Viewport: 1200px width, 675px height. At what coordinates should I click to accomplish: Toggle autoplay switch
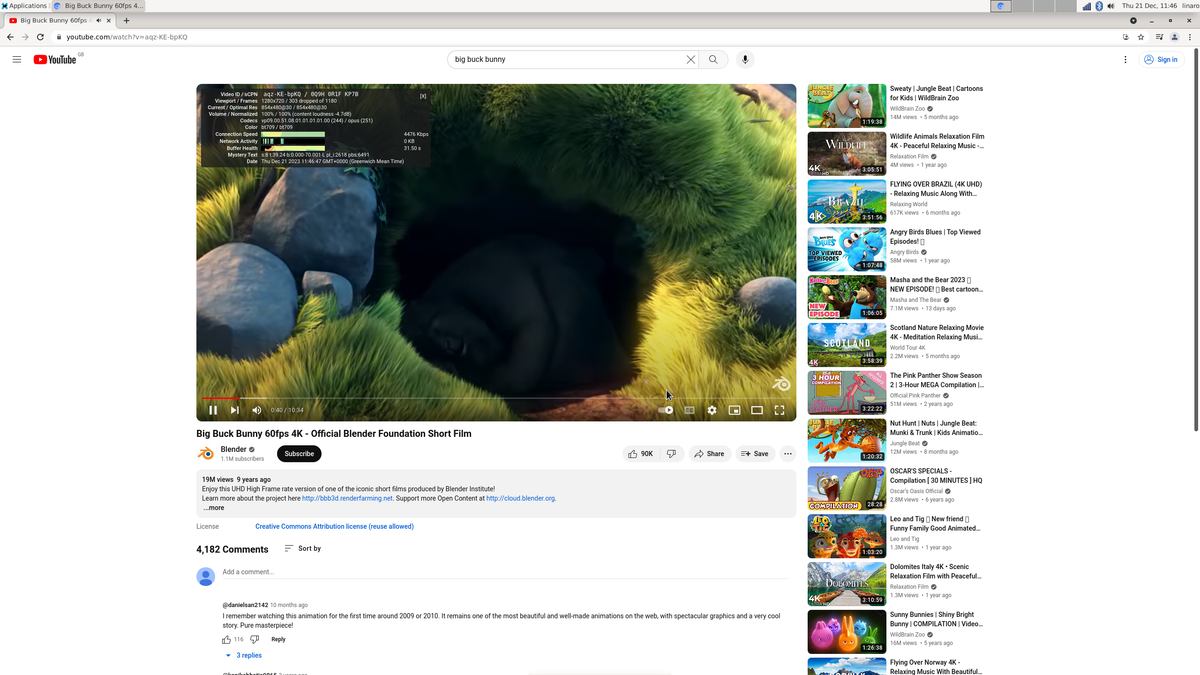(x=666, y=410)
